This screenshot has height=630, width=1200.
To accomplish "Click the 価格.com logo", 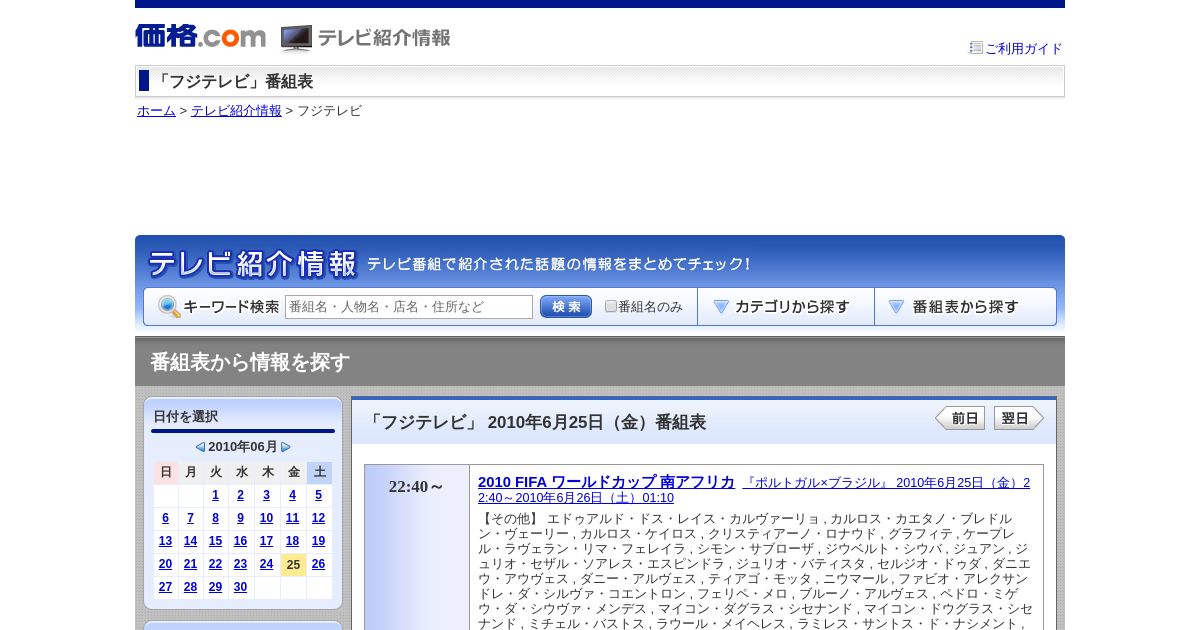I will (200, 37).
